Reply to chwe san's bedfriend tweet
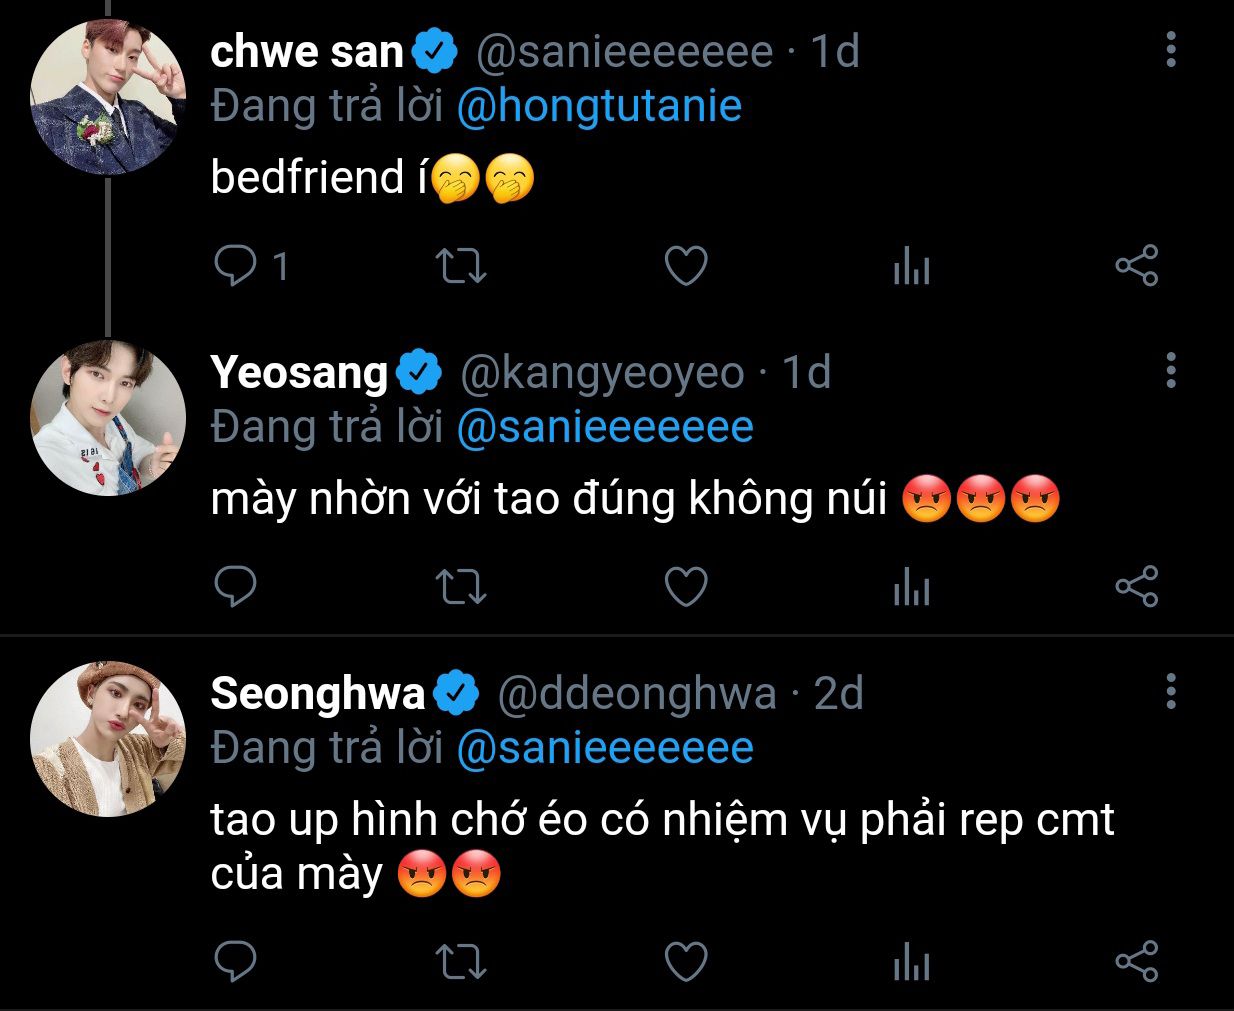This screenshot has width=1234, height=1011. click(236, 266)
